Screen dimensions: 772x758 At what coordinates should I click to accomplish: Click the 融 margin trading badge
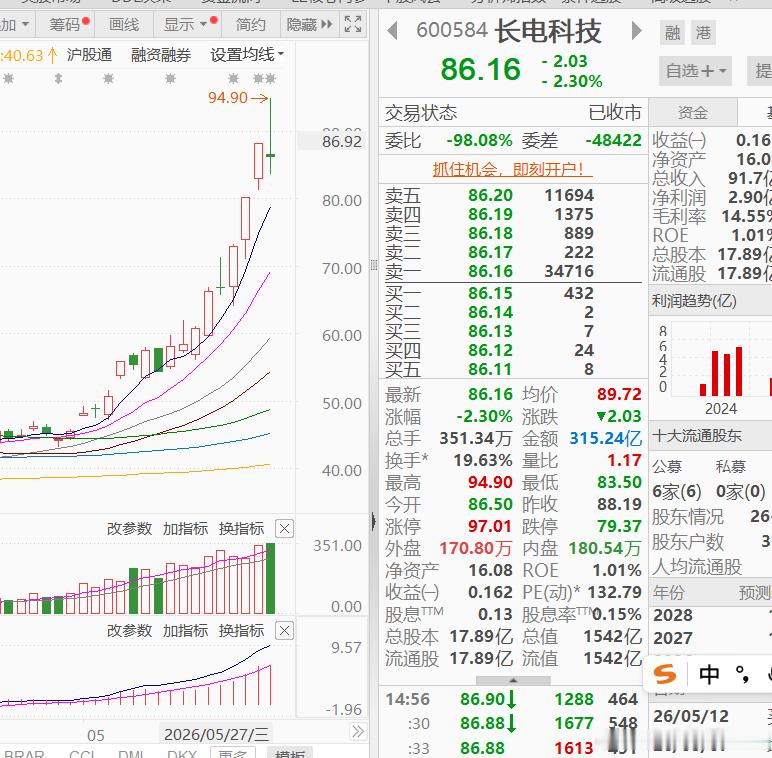pyautogui.click(x=672, y=33)
